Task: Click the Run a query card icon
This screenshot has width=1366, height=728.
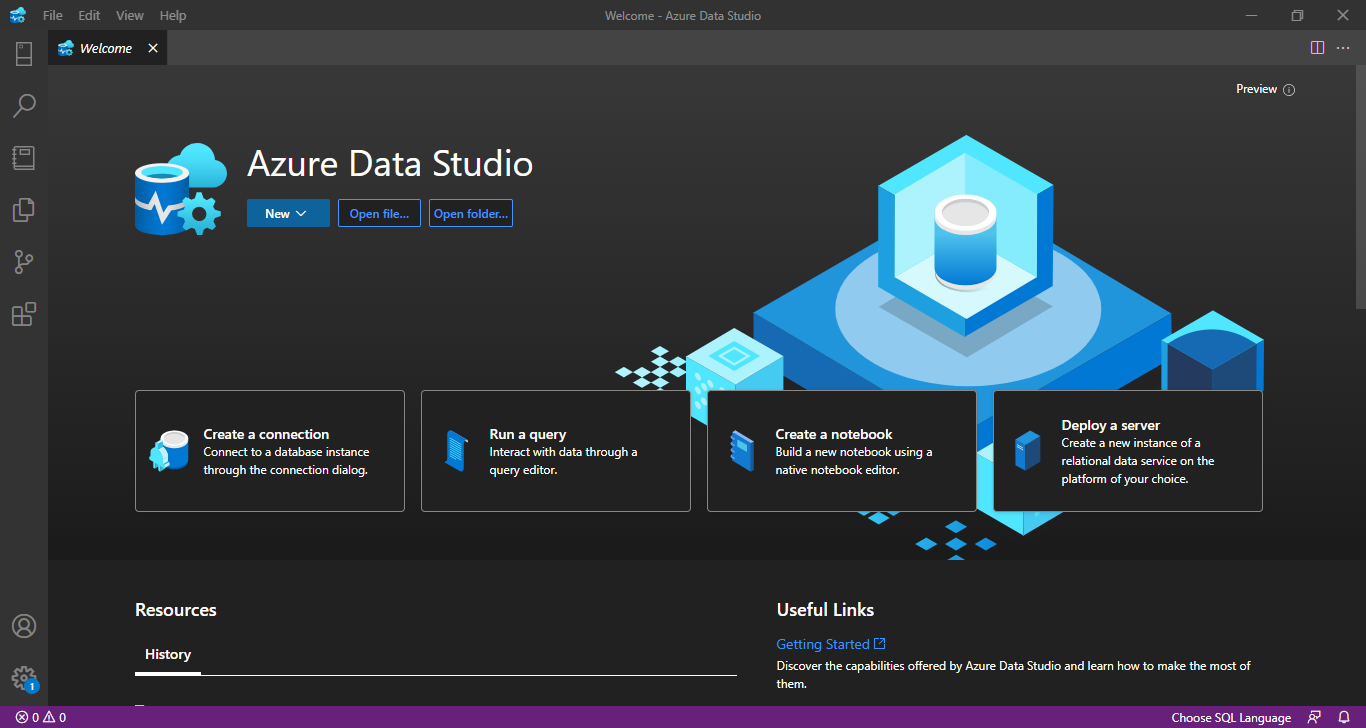Action: [x=456, y=451]
